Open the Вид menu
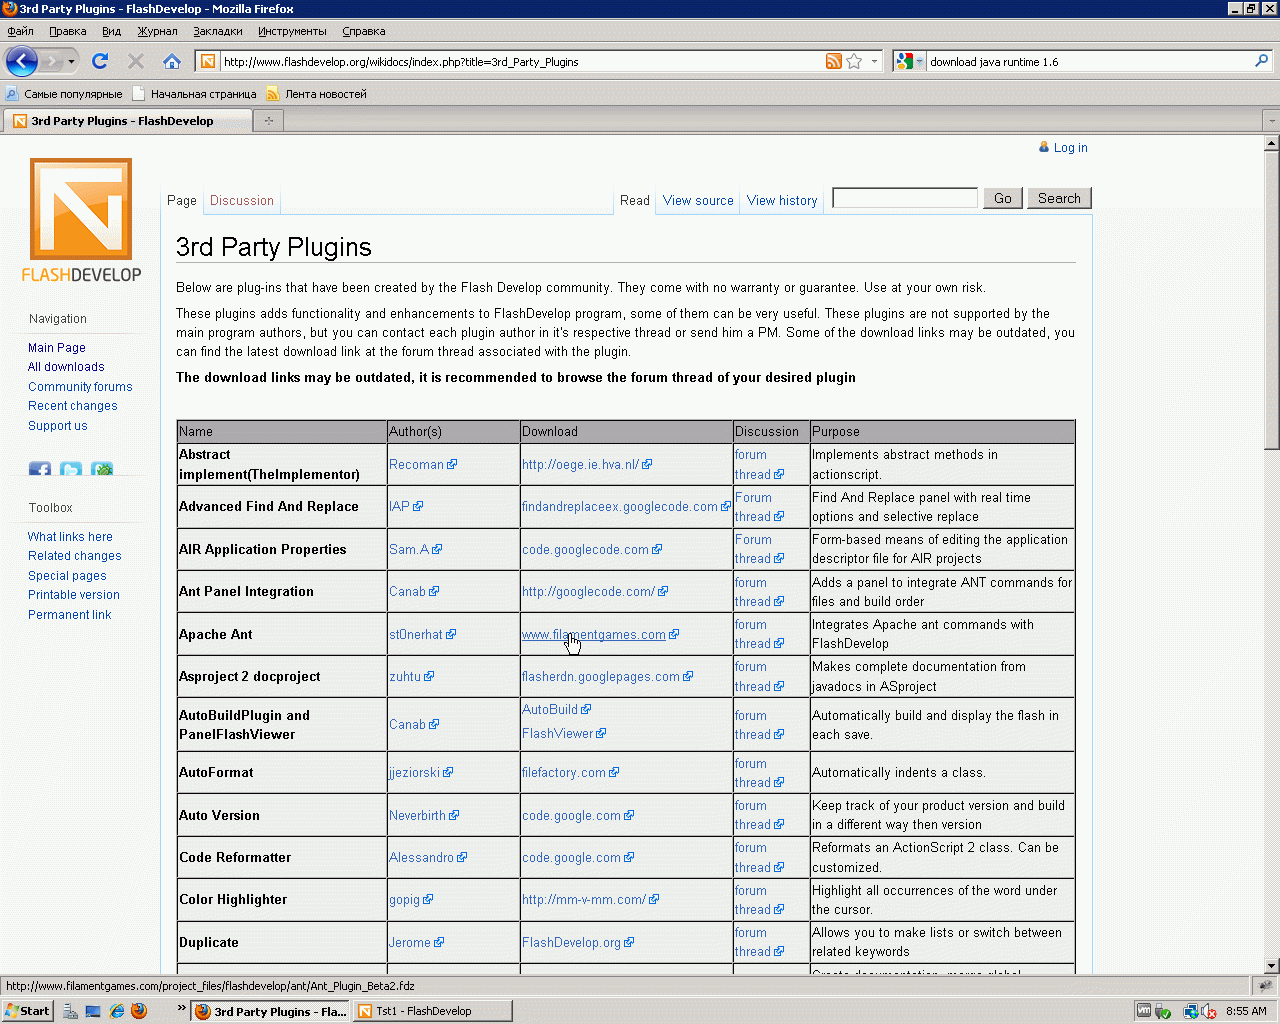1280x1024 pixels. [111, 31]
